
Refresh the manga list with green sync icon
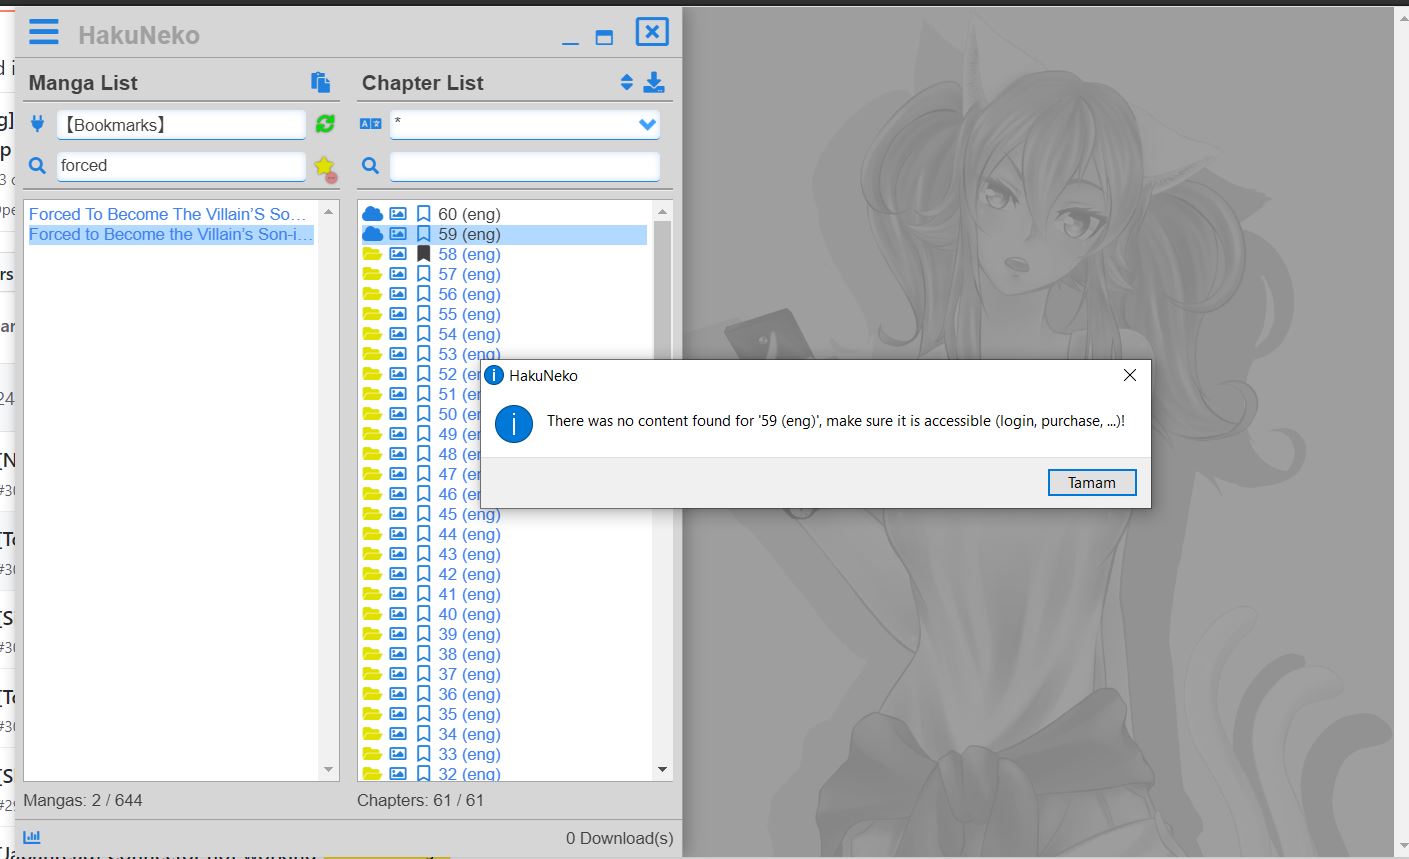pyautogui.click(x=325, y=124)
